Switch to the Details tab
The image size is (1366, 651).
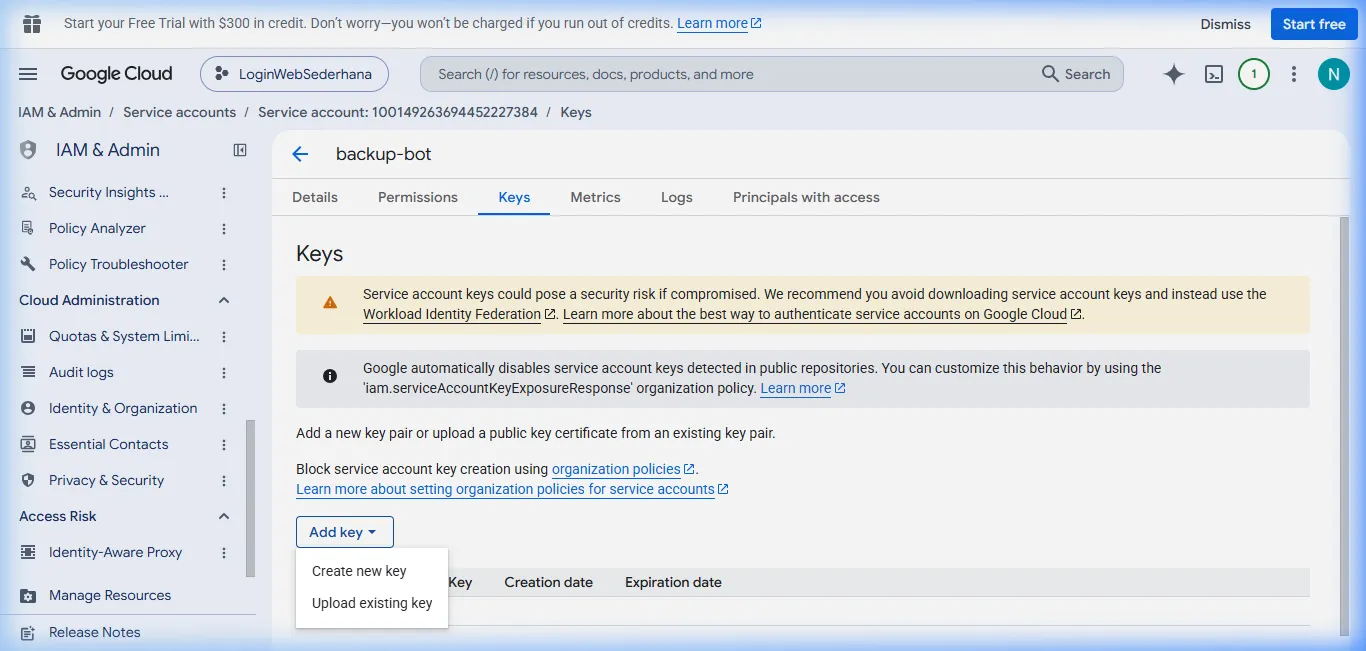tap(315, 197)
